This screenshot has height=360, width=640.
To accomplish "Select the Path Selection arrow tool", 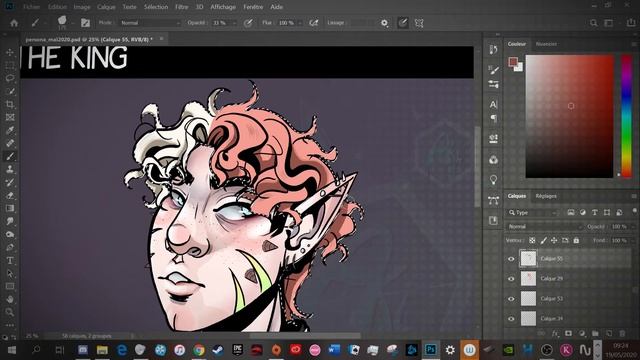I will pos(10,273).
